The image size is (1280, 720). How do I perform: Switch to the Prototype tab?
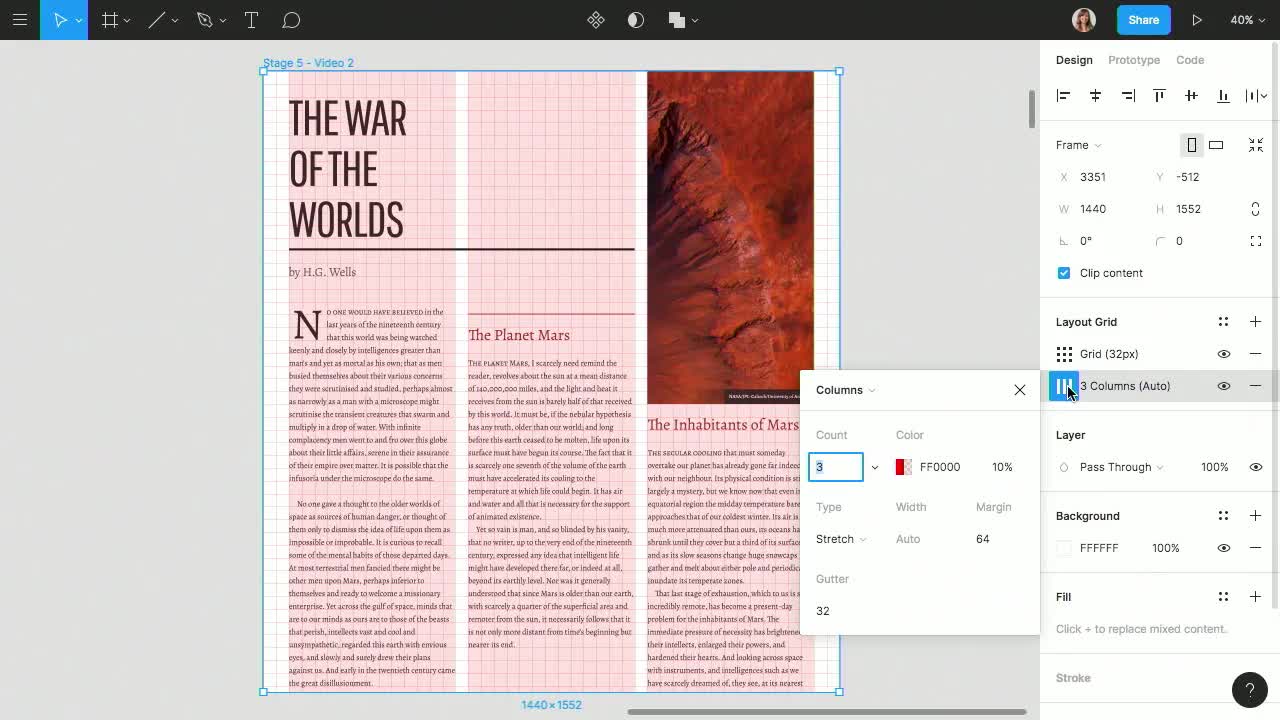pos(1134,60)
